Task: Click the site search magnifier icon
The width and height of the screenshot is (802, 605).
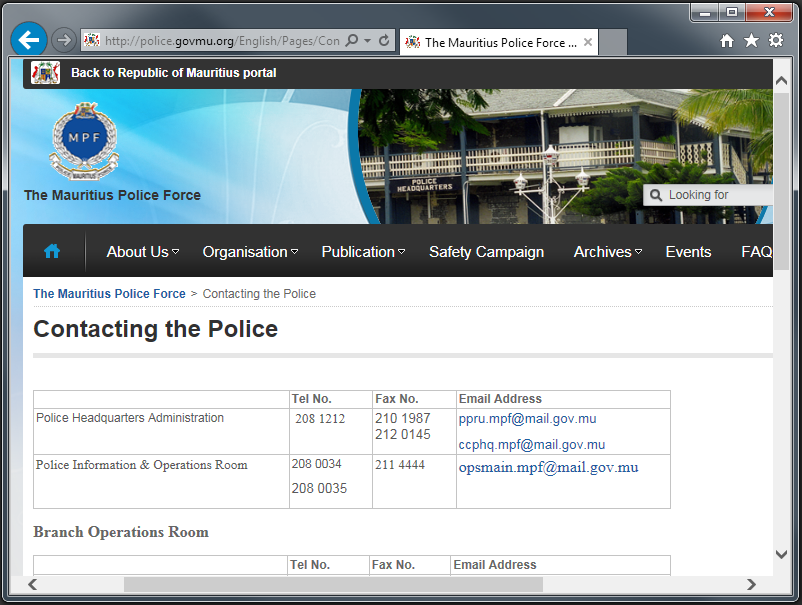Action: 656,195
